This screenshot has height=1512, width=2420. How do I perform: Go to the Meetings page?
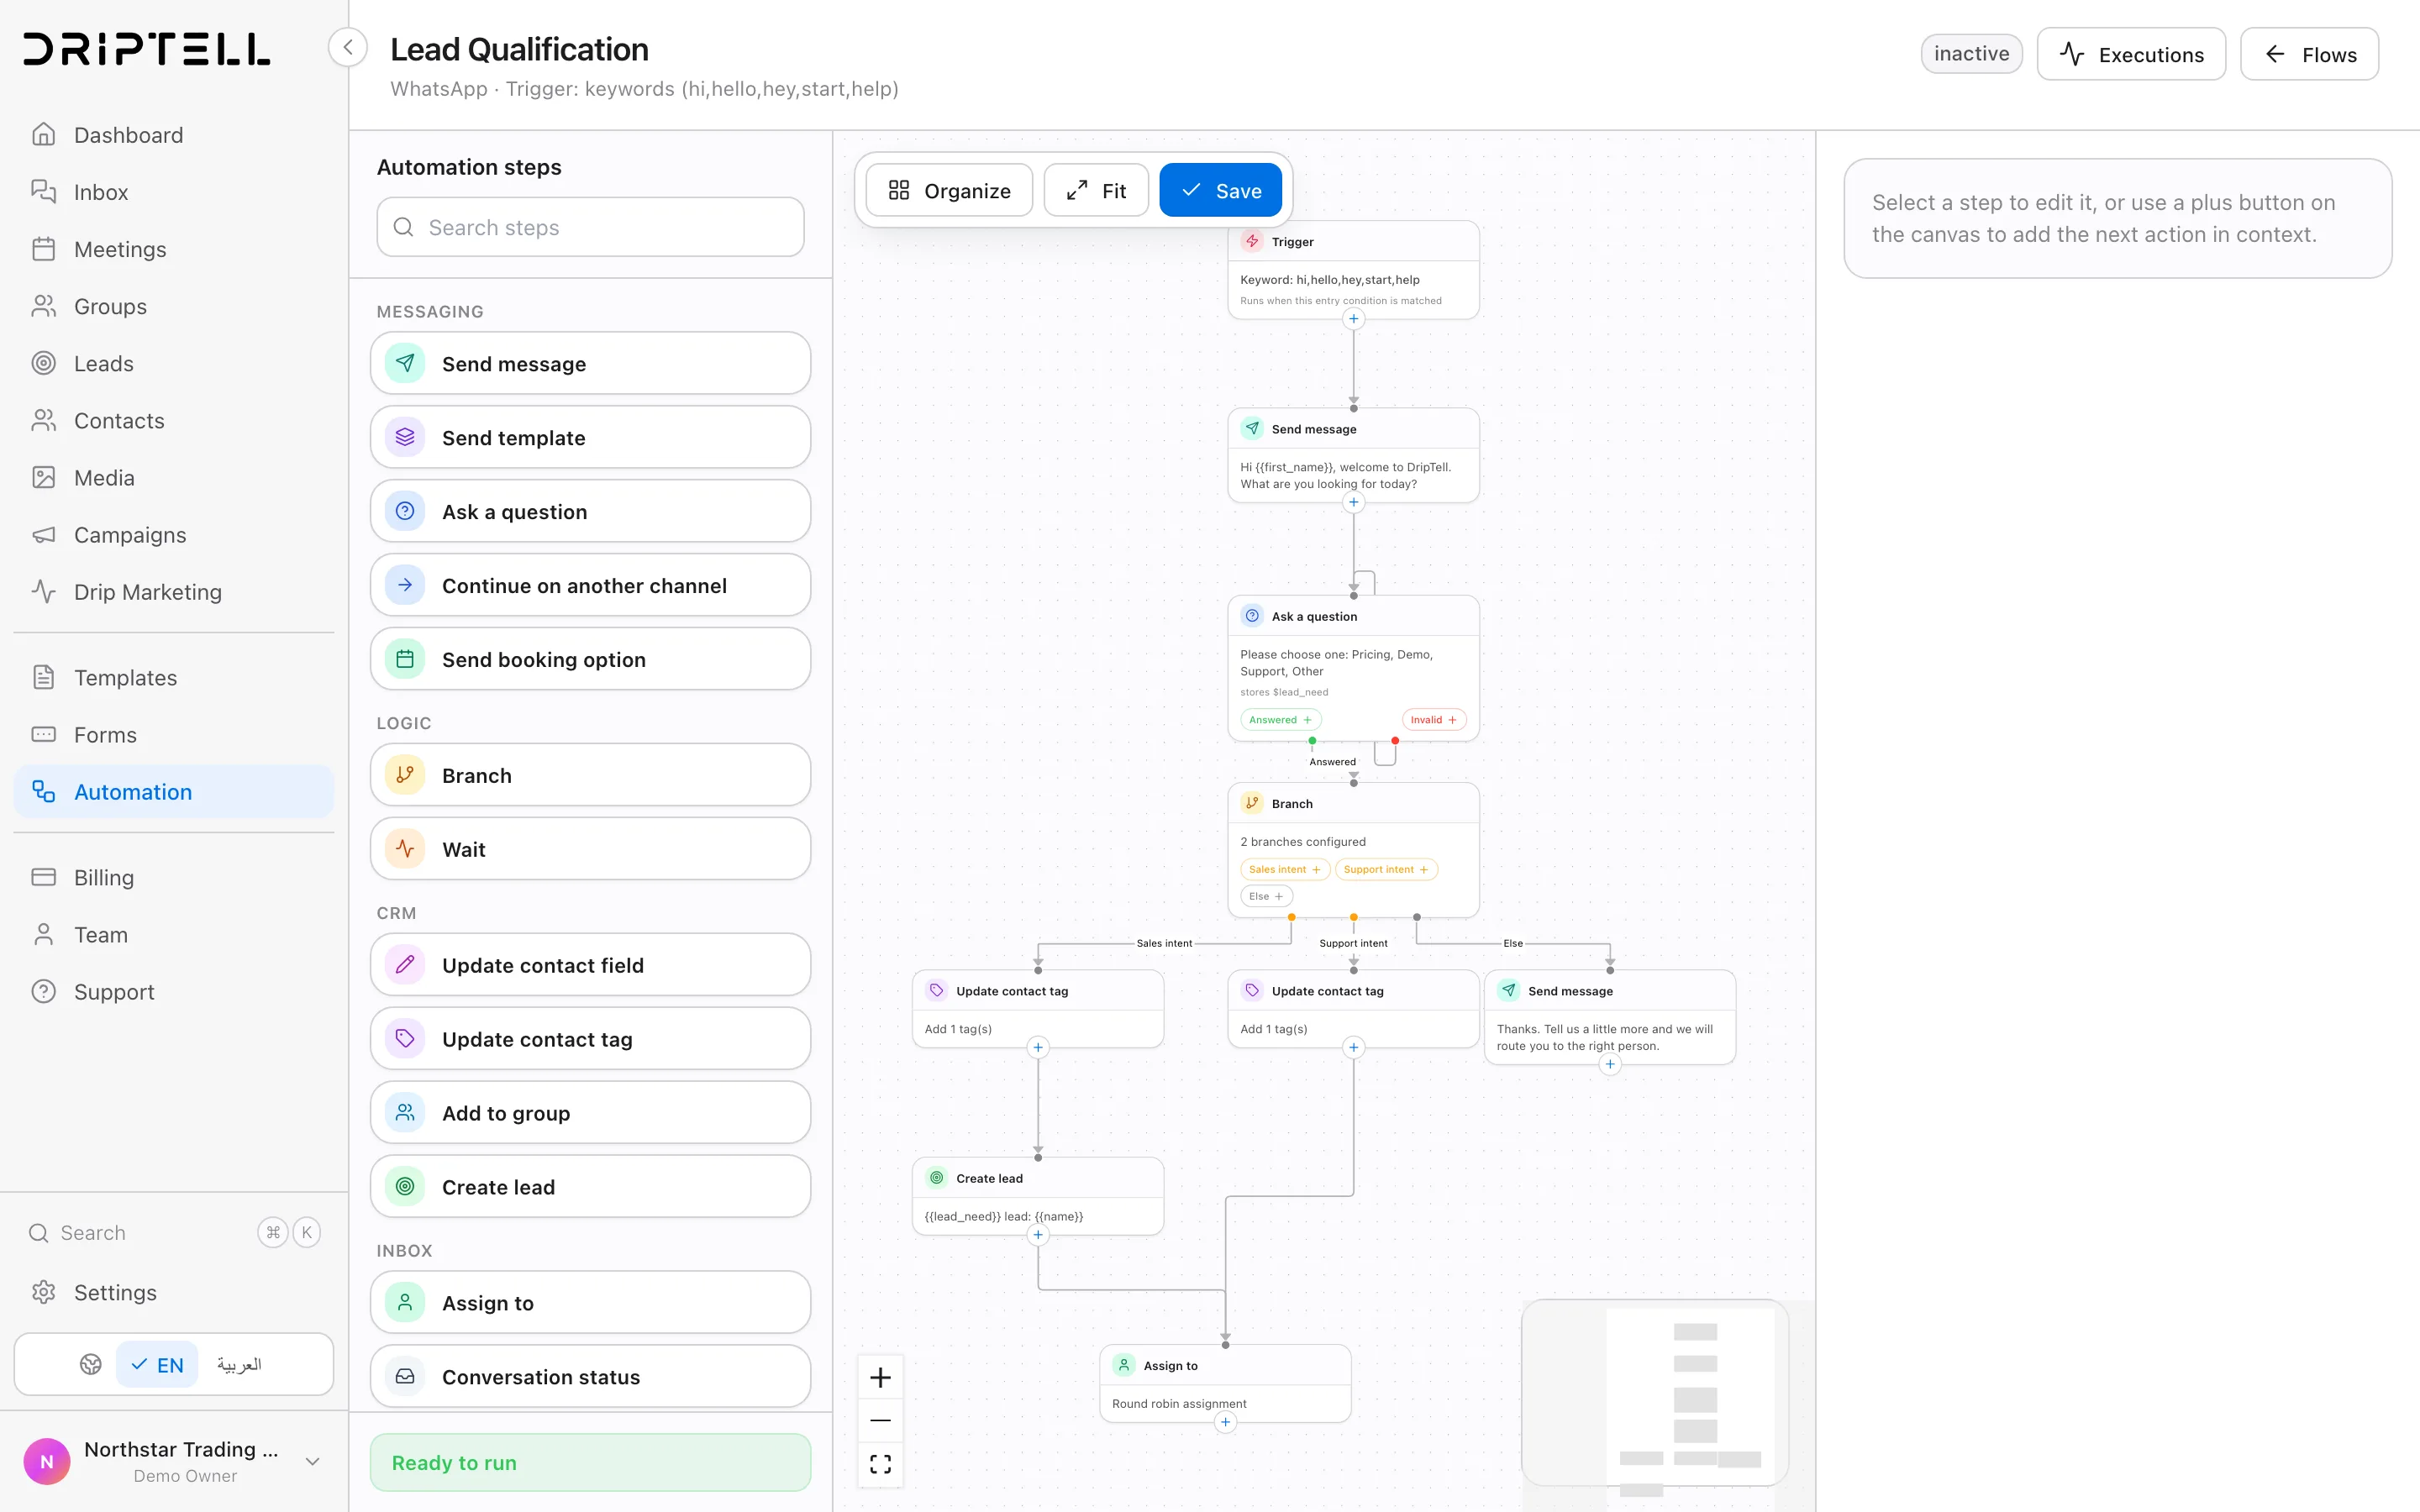pyautogui.click(x=173, y=249)
